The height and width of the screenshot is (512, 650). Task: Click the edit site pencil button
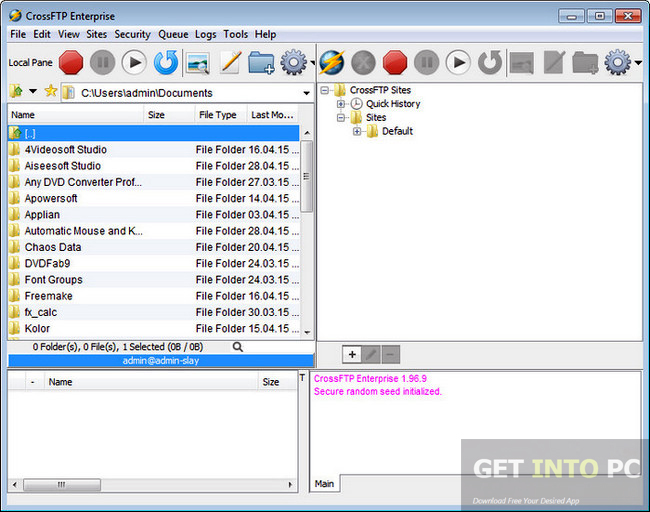371,354
